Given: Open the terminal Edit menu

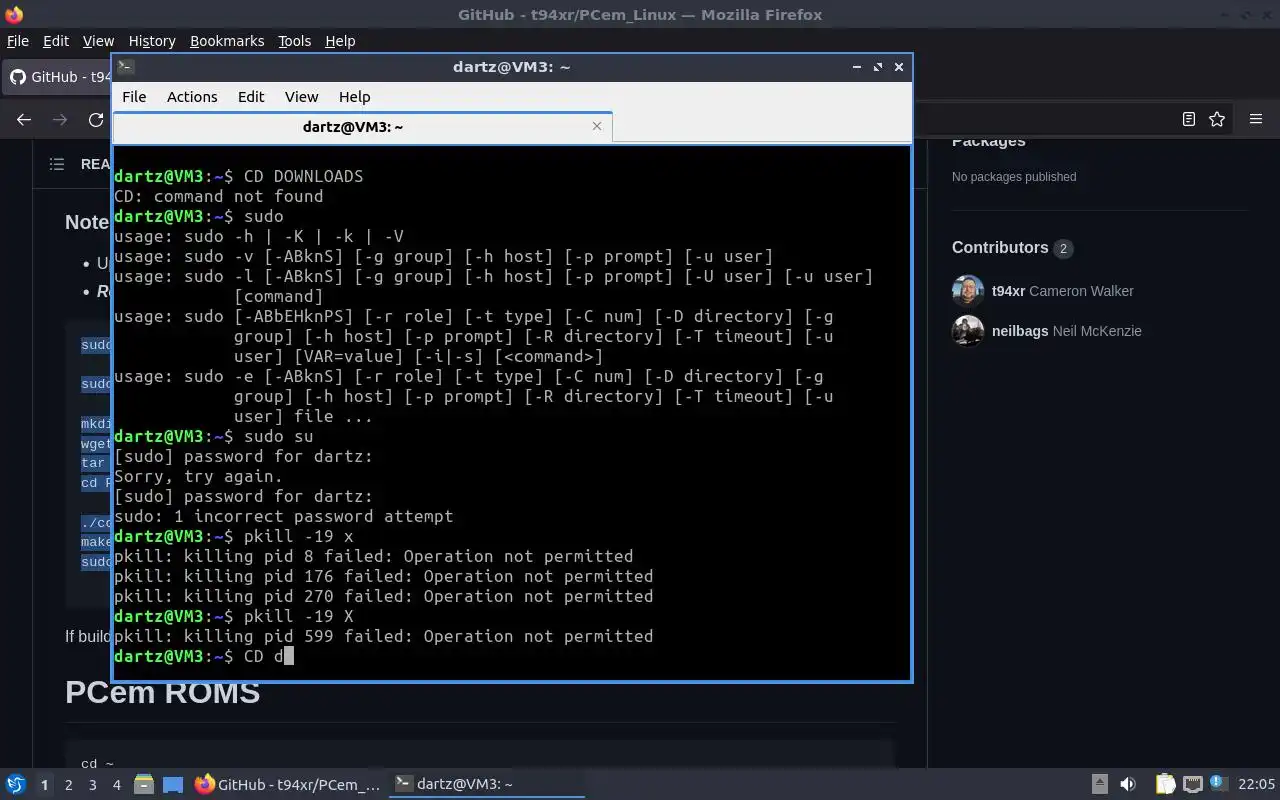Looking at the screenshot, I should (251, 97).
